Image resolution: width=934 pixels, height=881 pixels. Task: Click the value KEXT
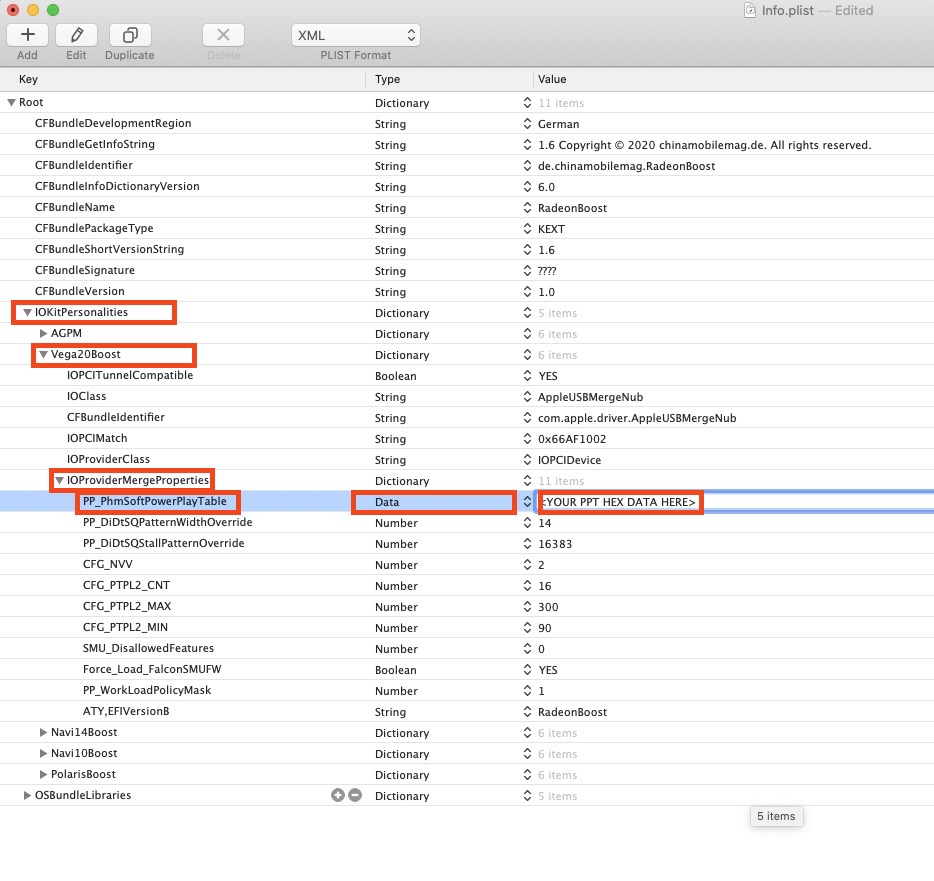551,229
